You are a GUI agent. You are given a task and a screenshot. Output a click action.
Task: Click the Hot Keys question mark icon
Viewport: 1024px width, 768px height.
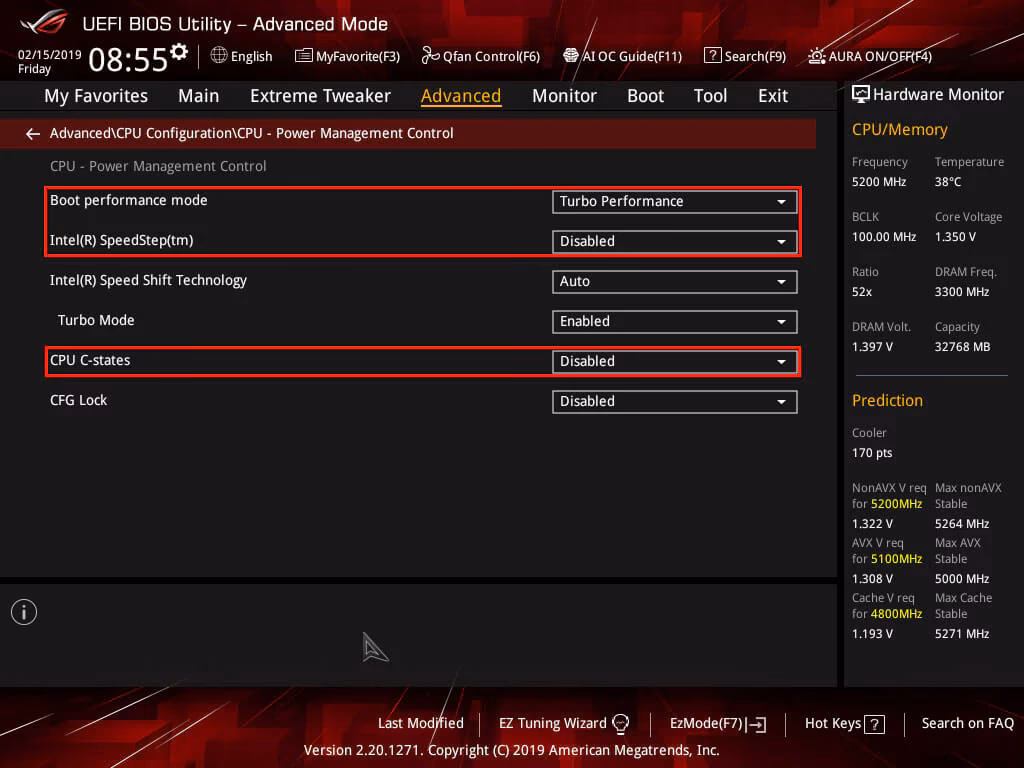(x=874, y=724)
